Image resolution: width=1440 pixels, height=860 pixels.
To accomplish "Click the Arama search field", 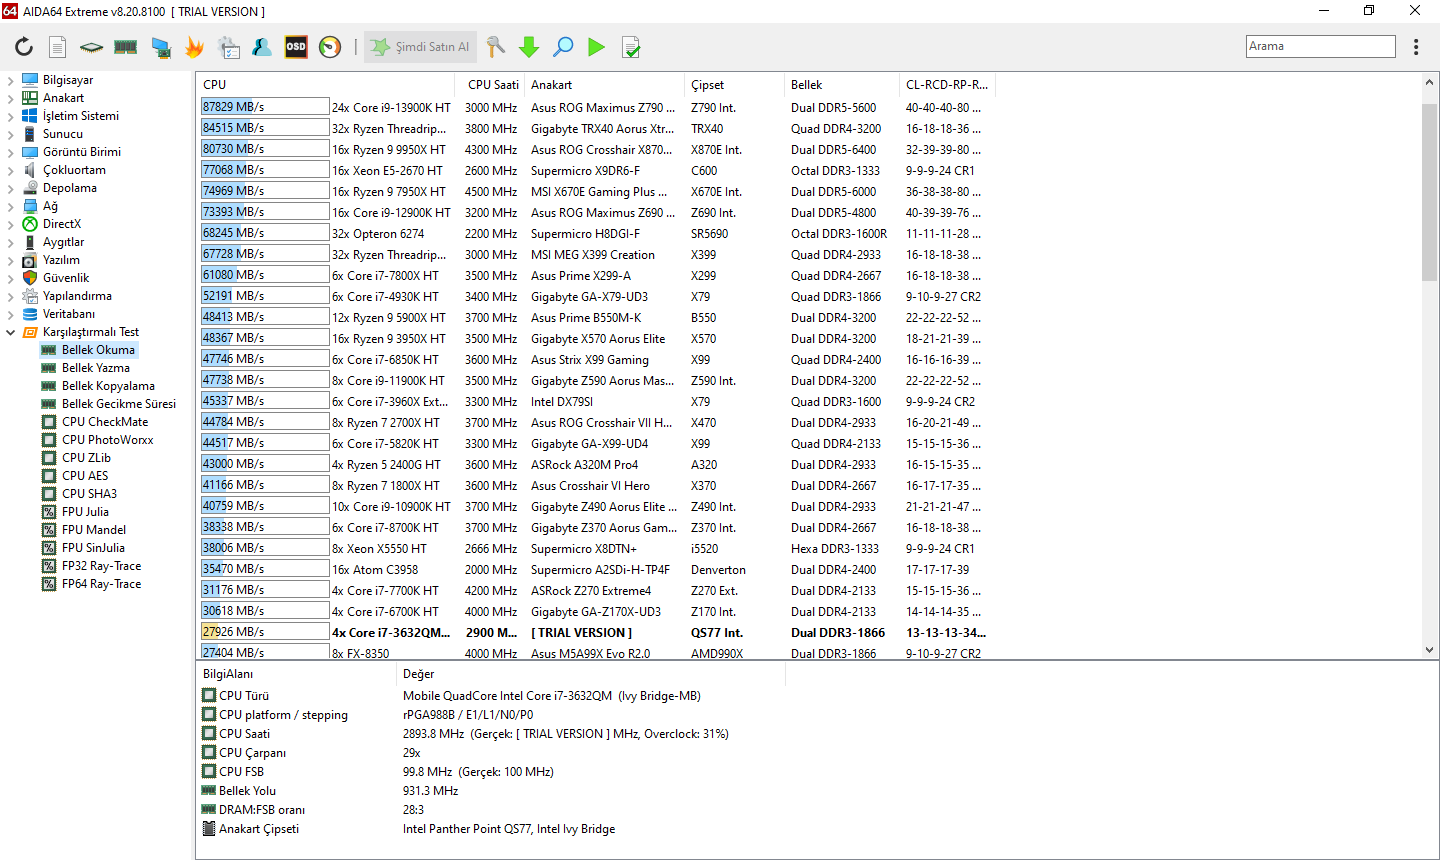I will pyautogui.click(x=1321, y=46).
